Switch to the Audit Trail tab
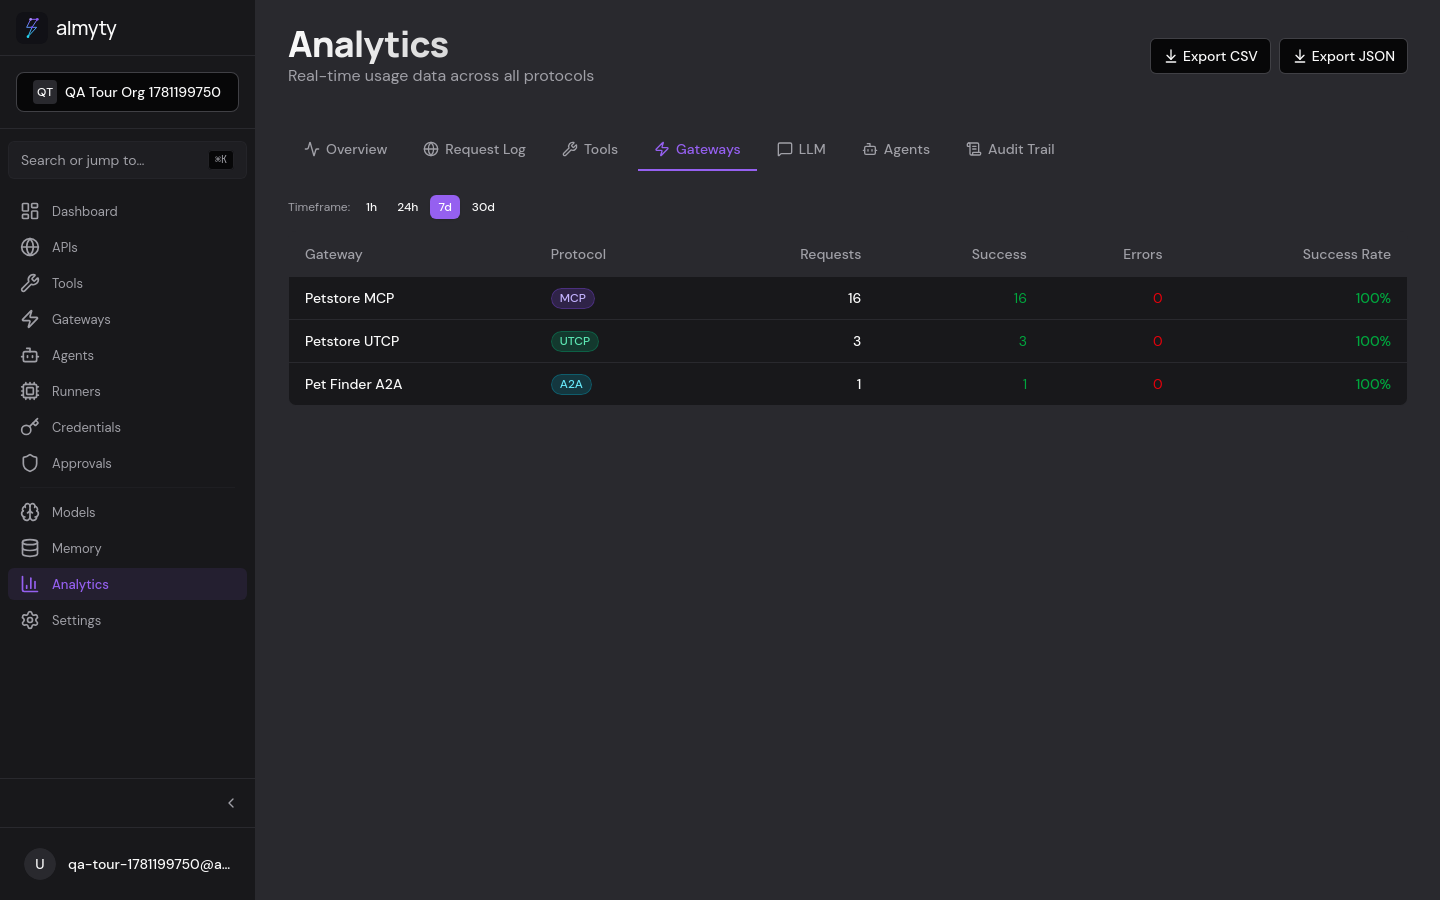 pos(1010,149)
